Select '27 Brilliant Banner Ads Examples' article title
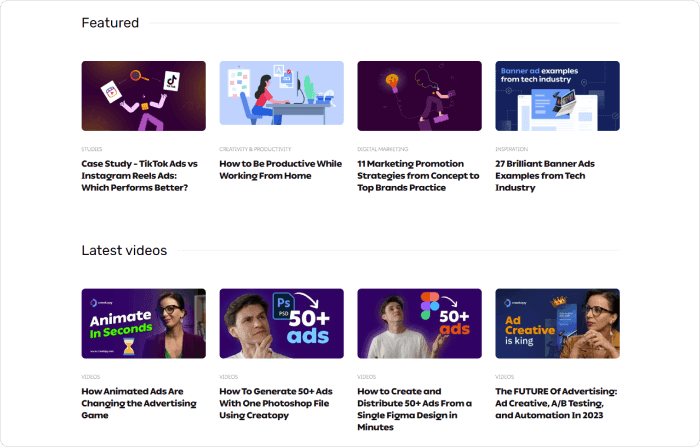This screenshot has height=447, width=700. click(x=545, y=175)
